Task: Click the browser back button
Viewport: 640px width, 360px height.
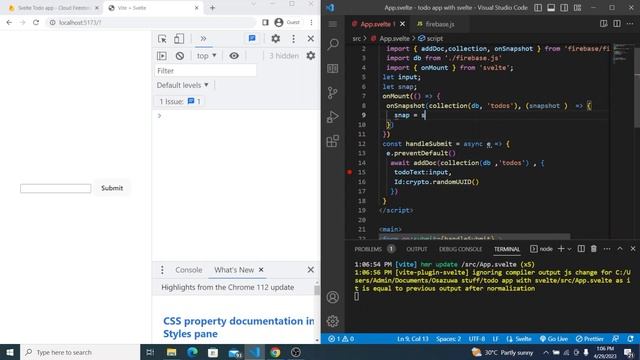Action: [x=9, y=22]
